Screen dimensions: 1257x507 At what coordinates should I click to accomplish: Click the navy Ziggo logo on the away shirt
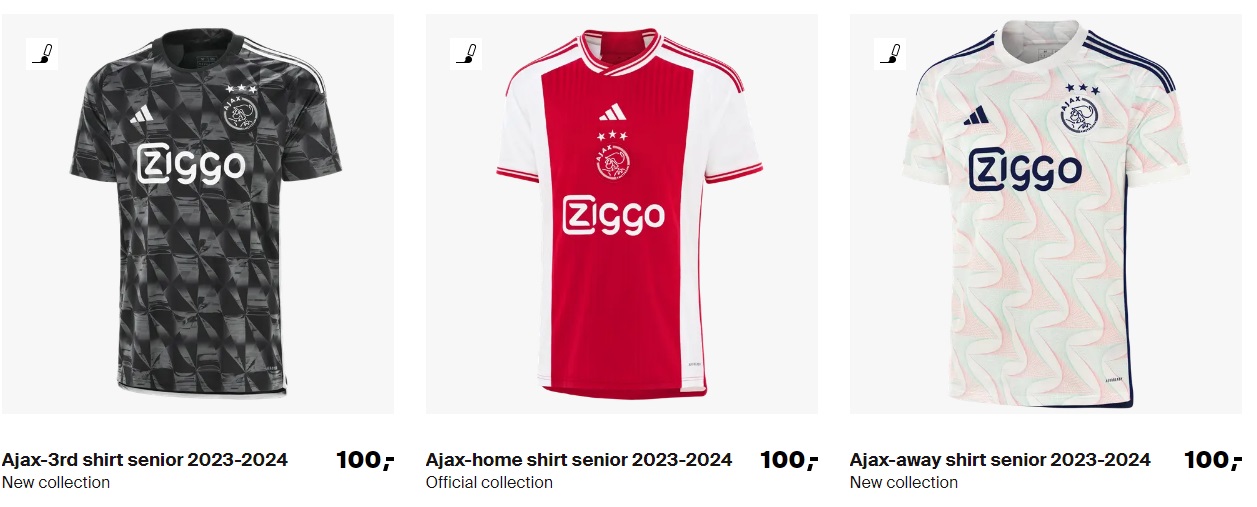point(1025,168)
